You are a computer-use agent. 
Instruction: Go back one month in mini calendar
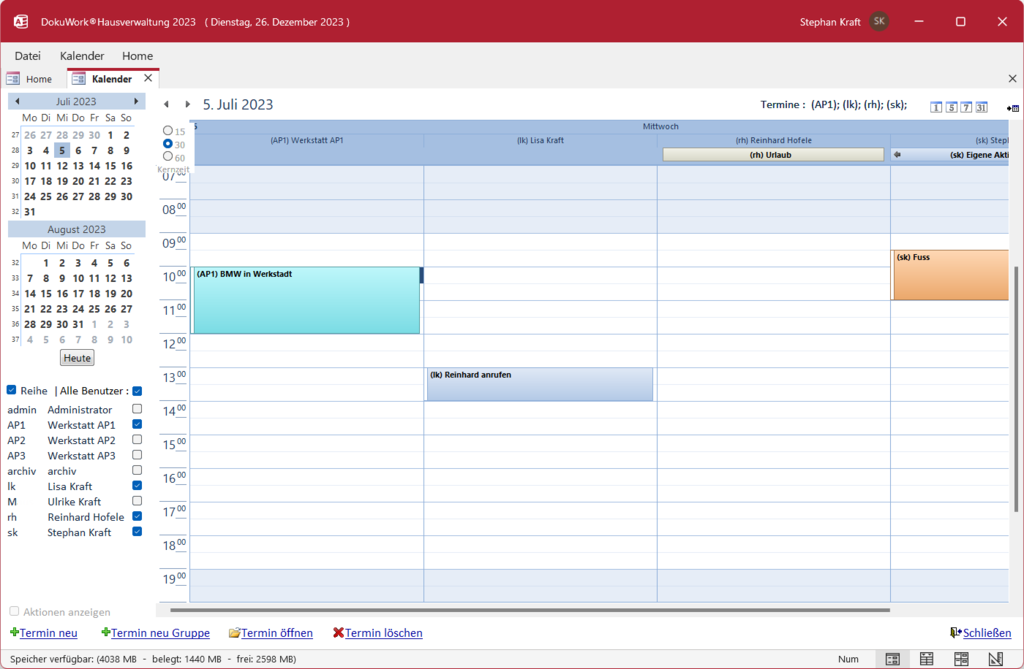click(17, 101)
